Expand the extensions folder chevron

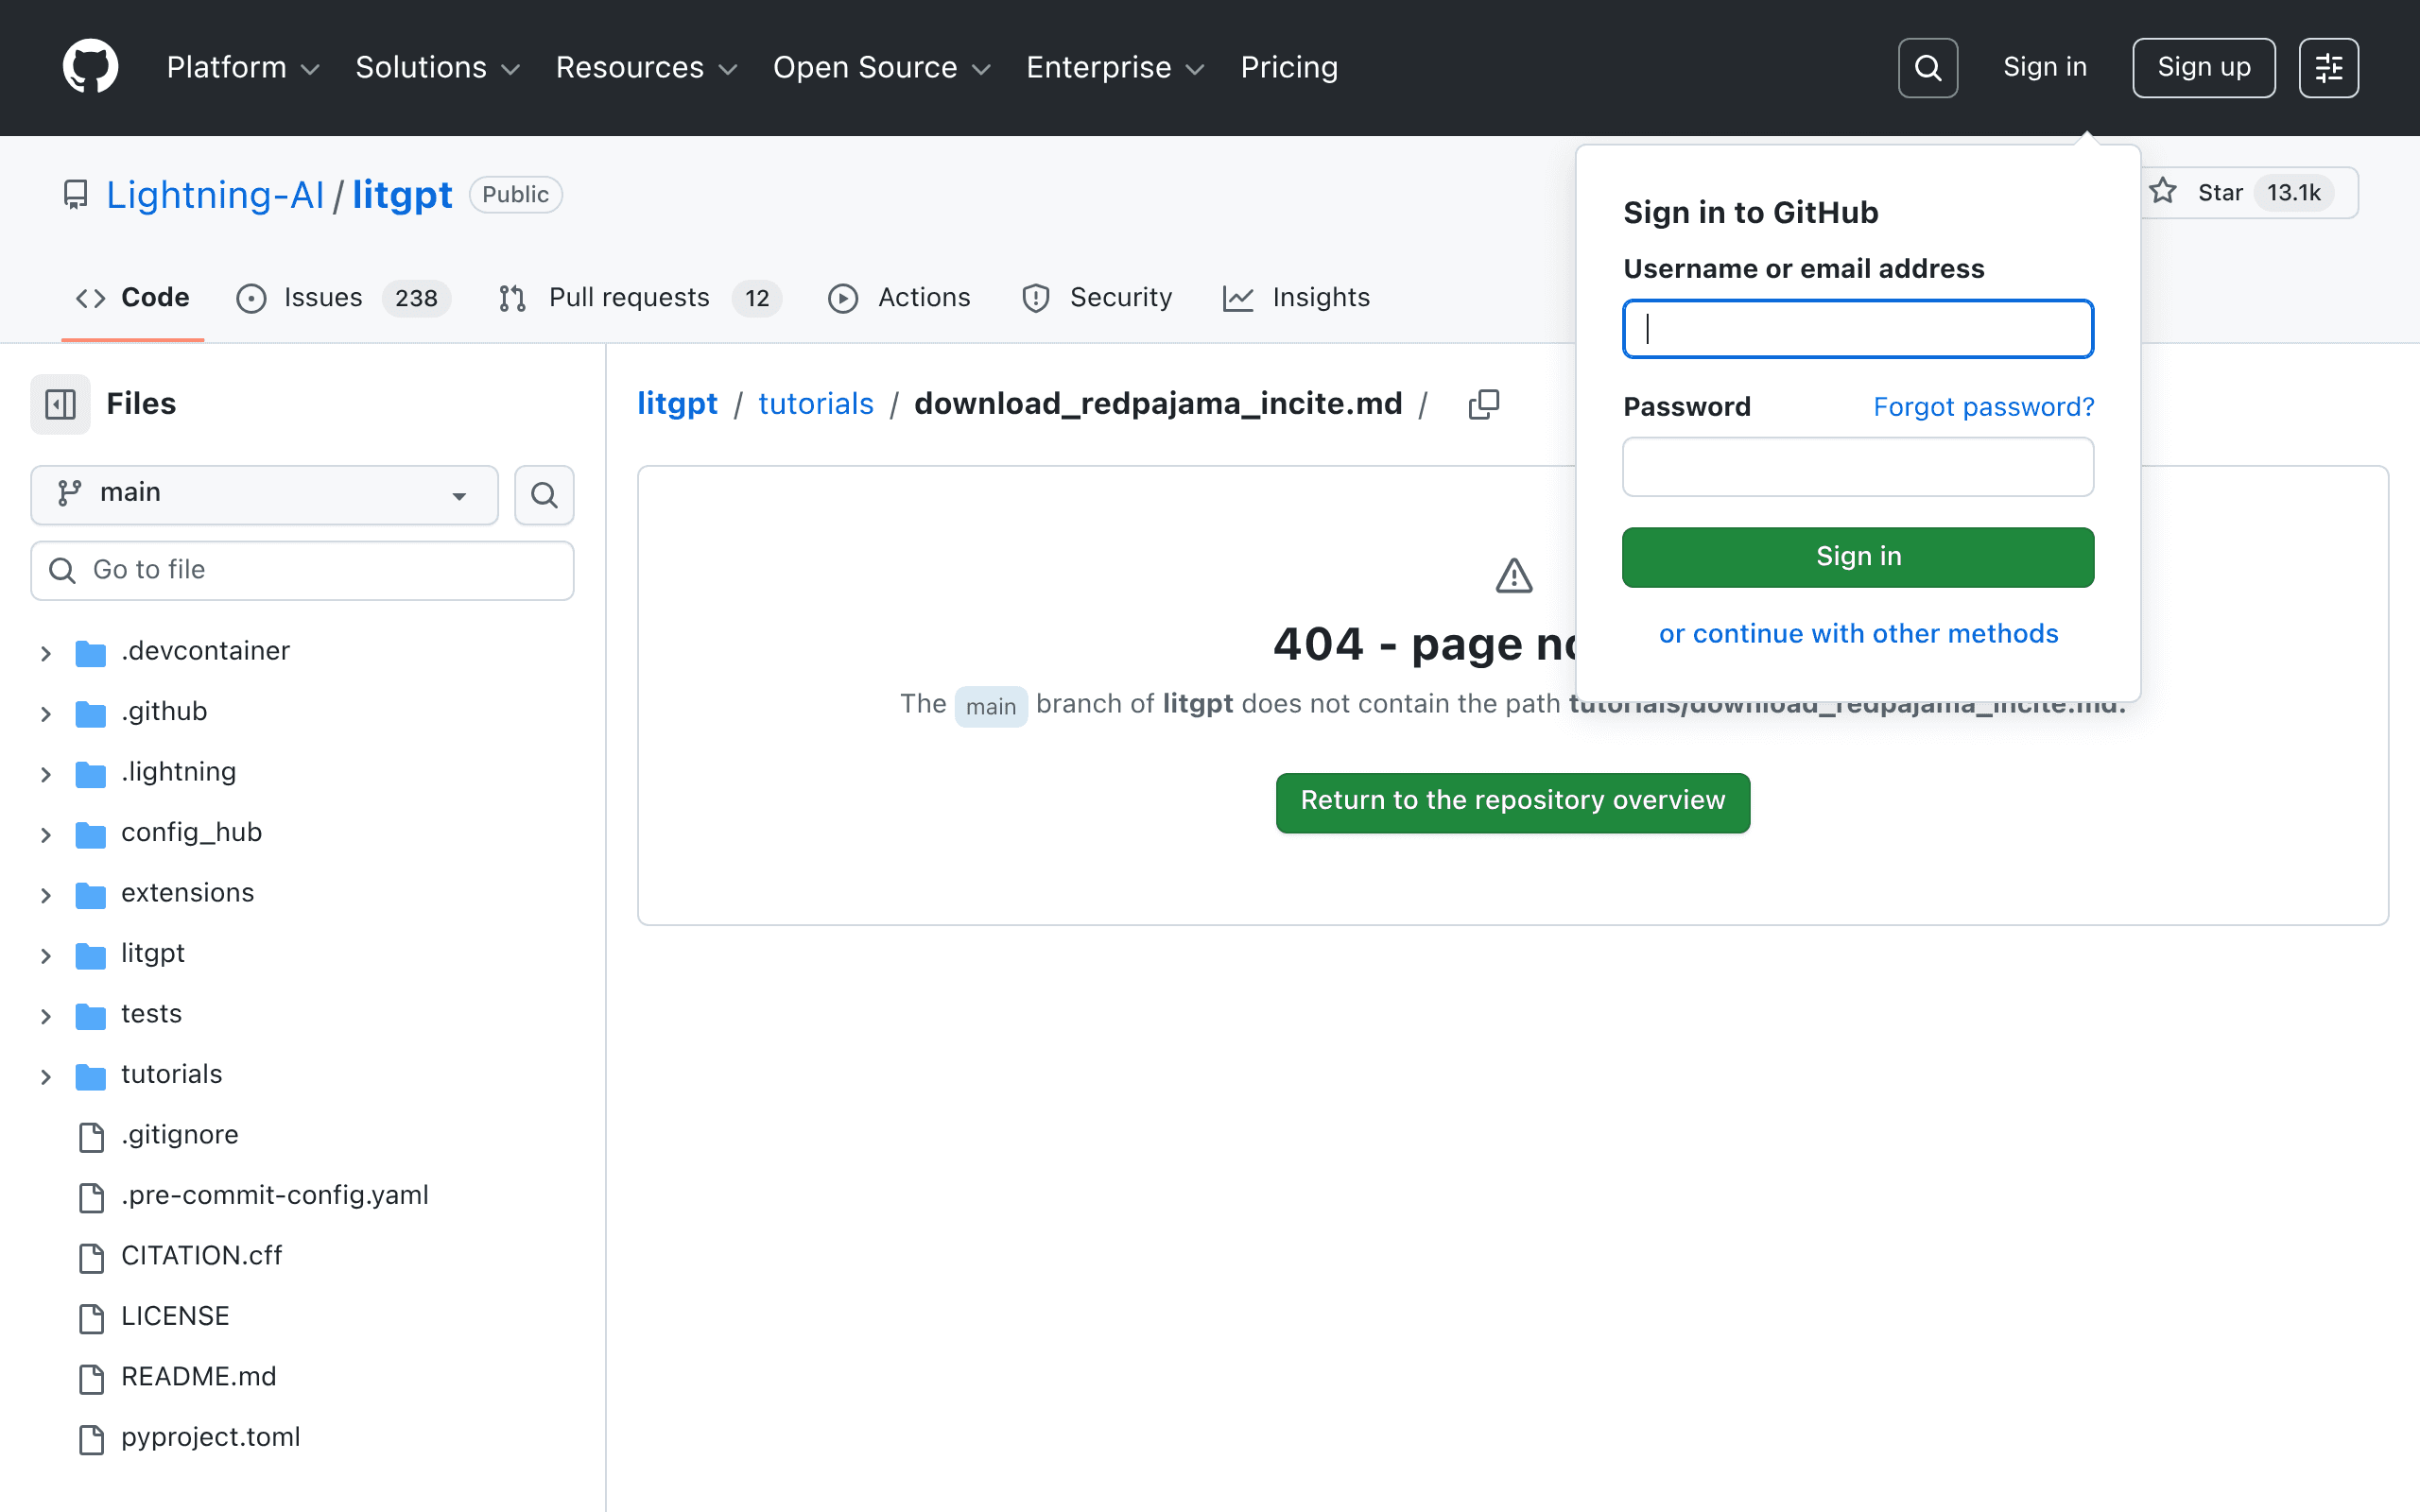(45, 895)
